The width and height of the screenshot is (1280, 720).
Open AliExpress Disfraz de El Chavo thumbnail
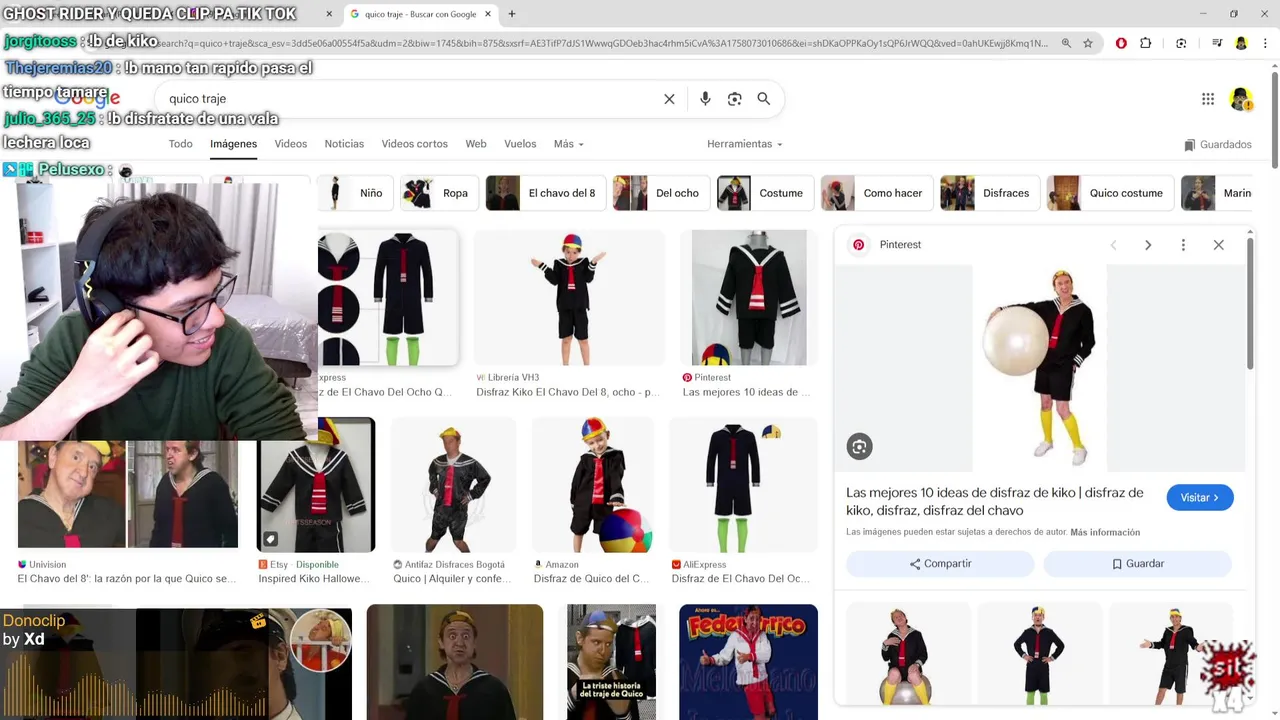coord(743,485)
